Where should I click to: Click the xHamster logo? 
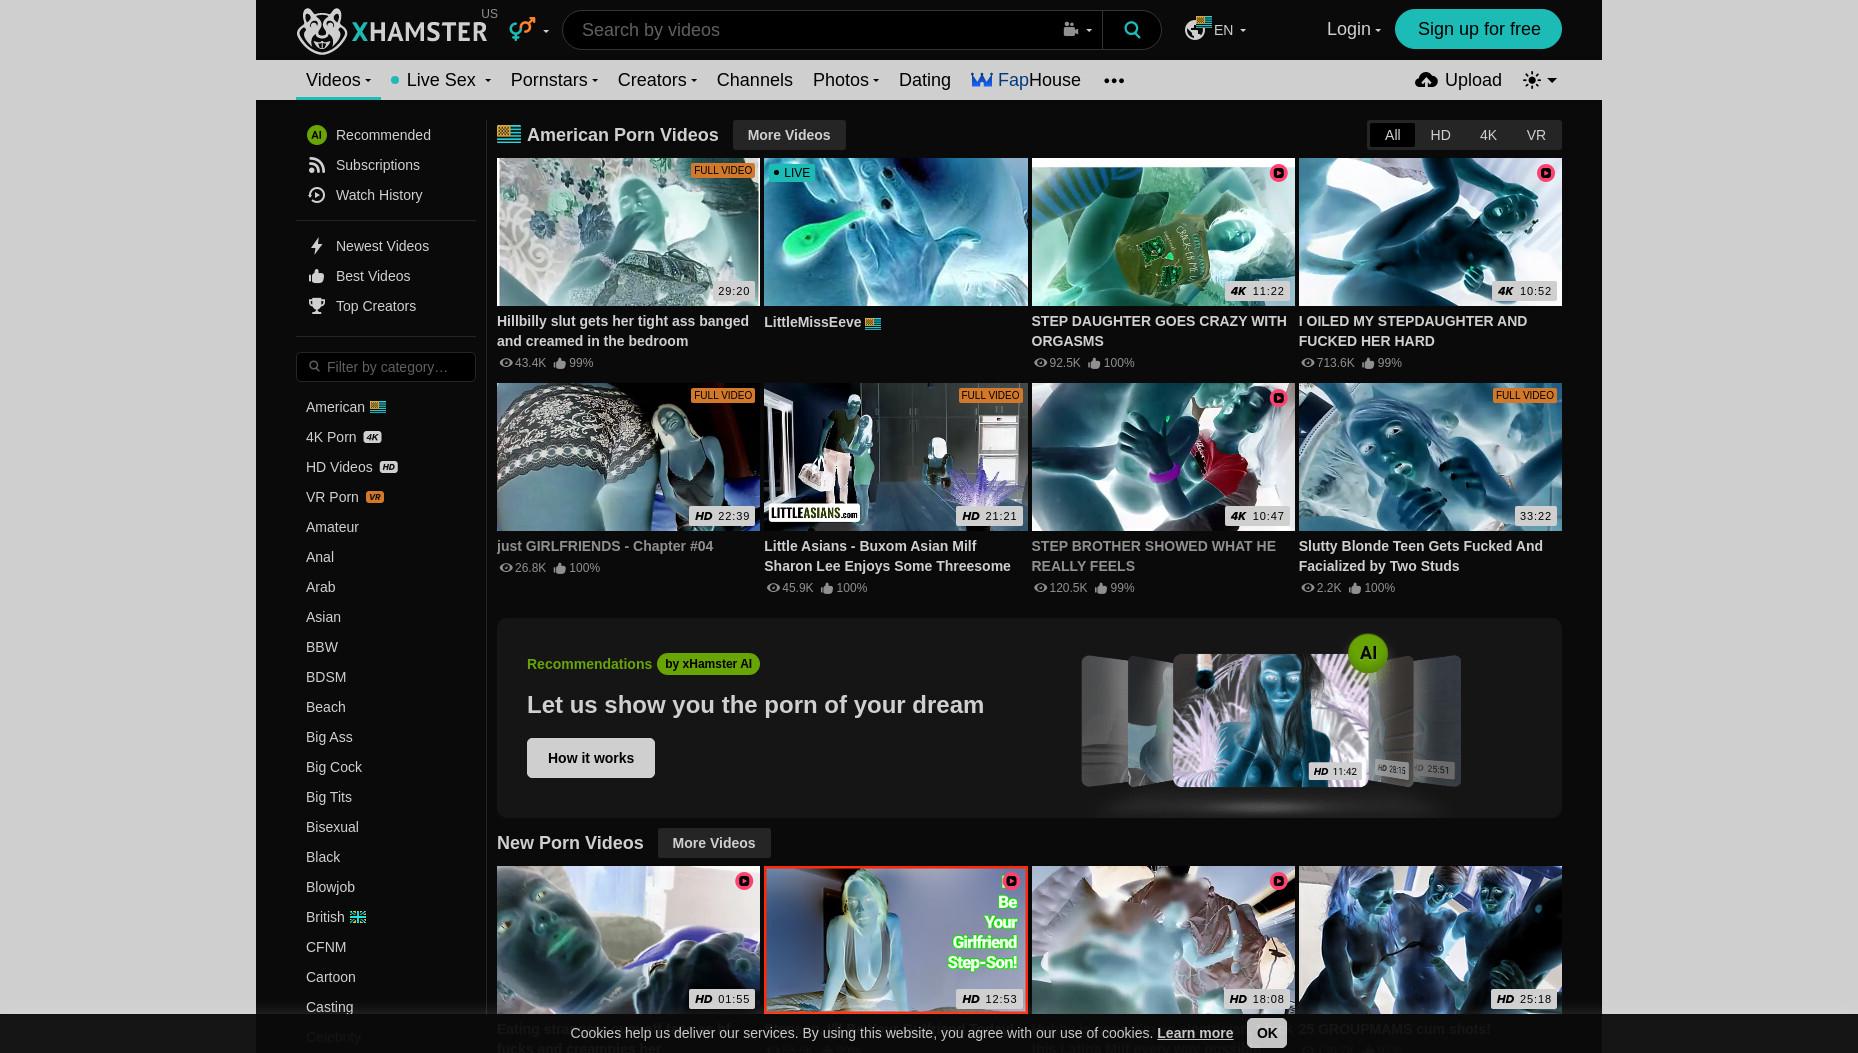pyautogui.click(x=392, y=30)
